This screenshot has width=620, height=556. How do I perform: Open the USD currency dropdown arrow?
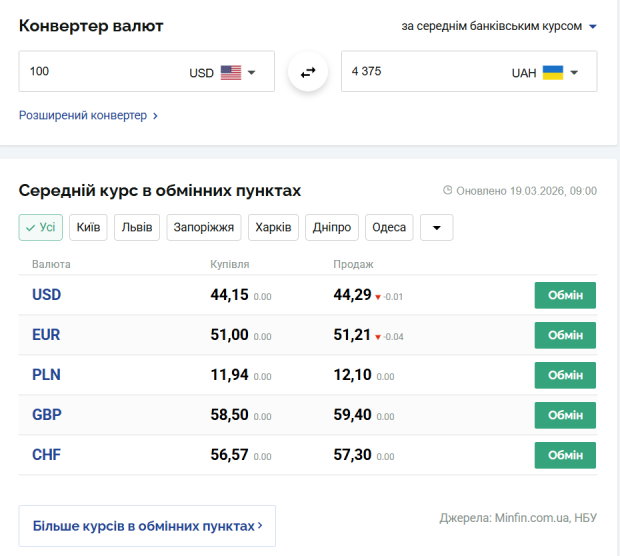[x=252, y=72]
